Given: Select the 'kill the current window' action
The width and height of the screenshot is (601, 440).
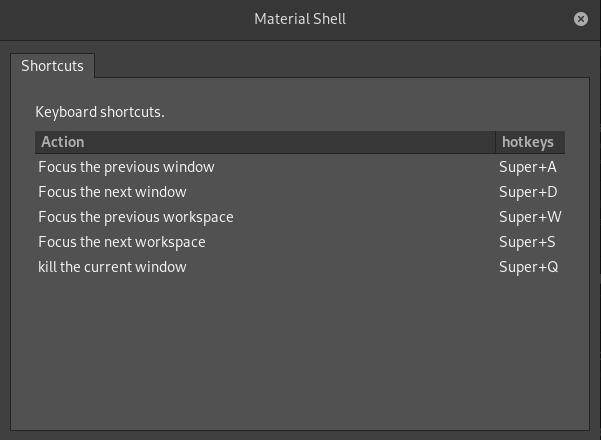Looking at the screenshot, I should pos(112,267).
